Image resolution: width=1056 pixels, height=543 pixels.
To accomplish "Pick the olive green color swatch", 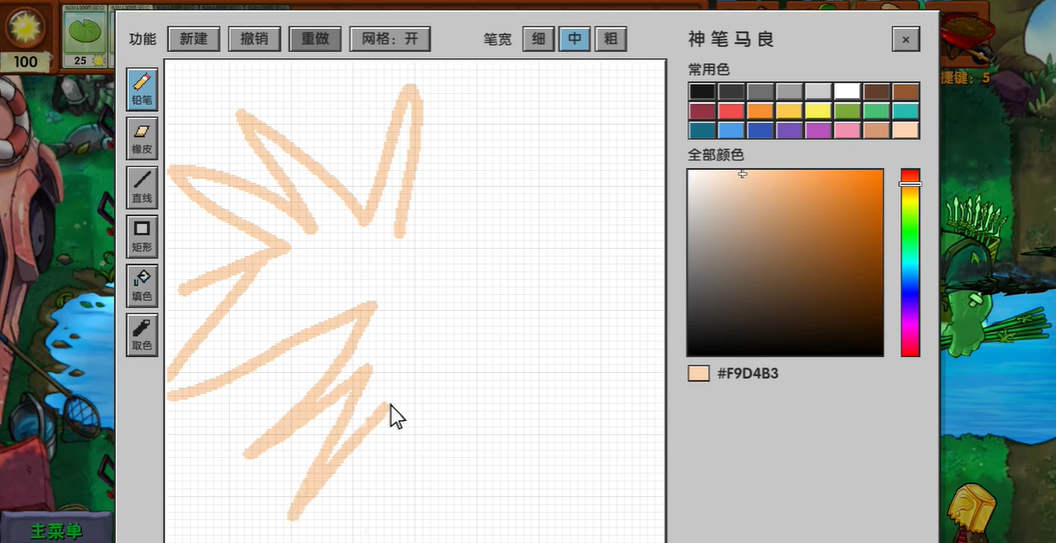I will click(x=847, y=111).
